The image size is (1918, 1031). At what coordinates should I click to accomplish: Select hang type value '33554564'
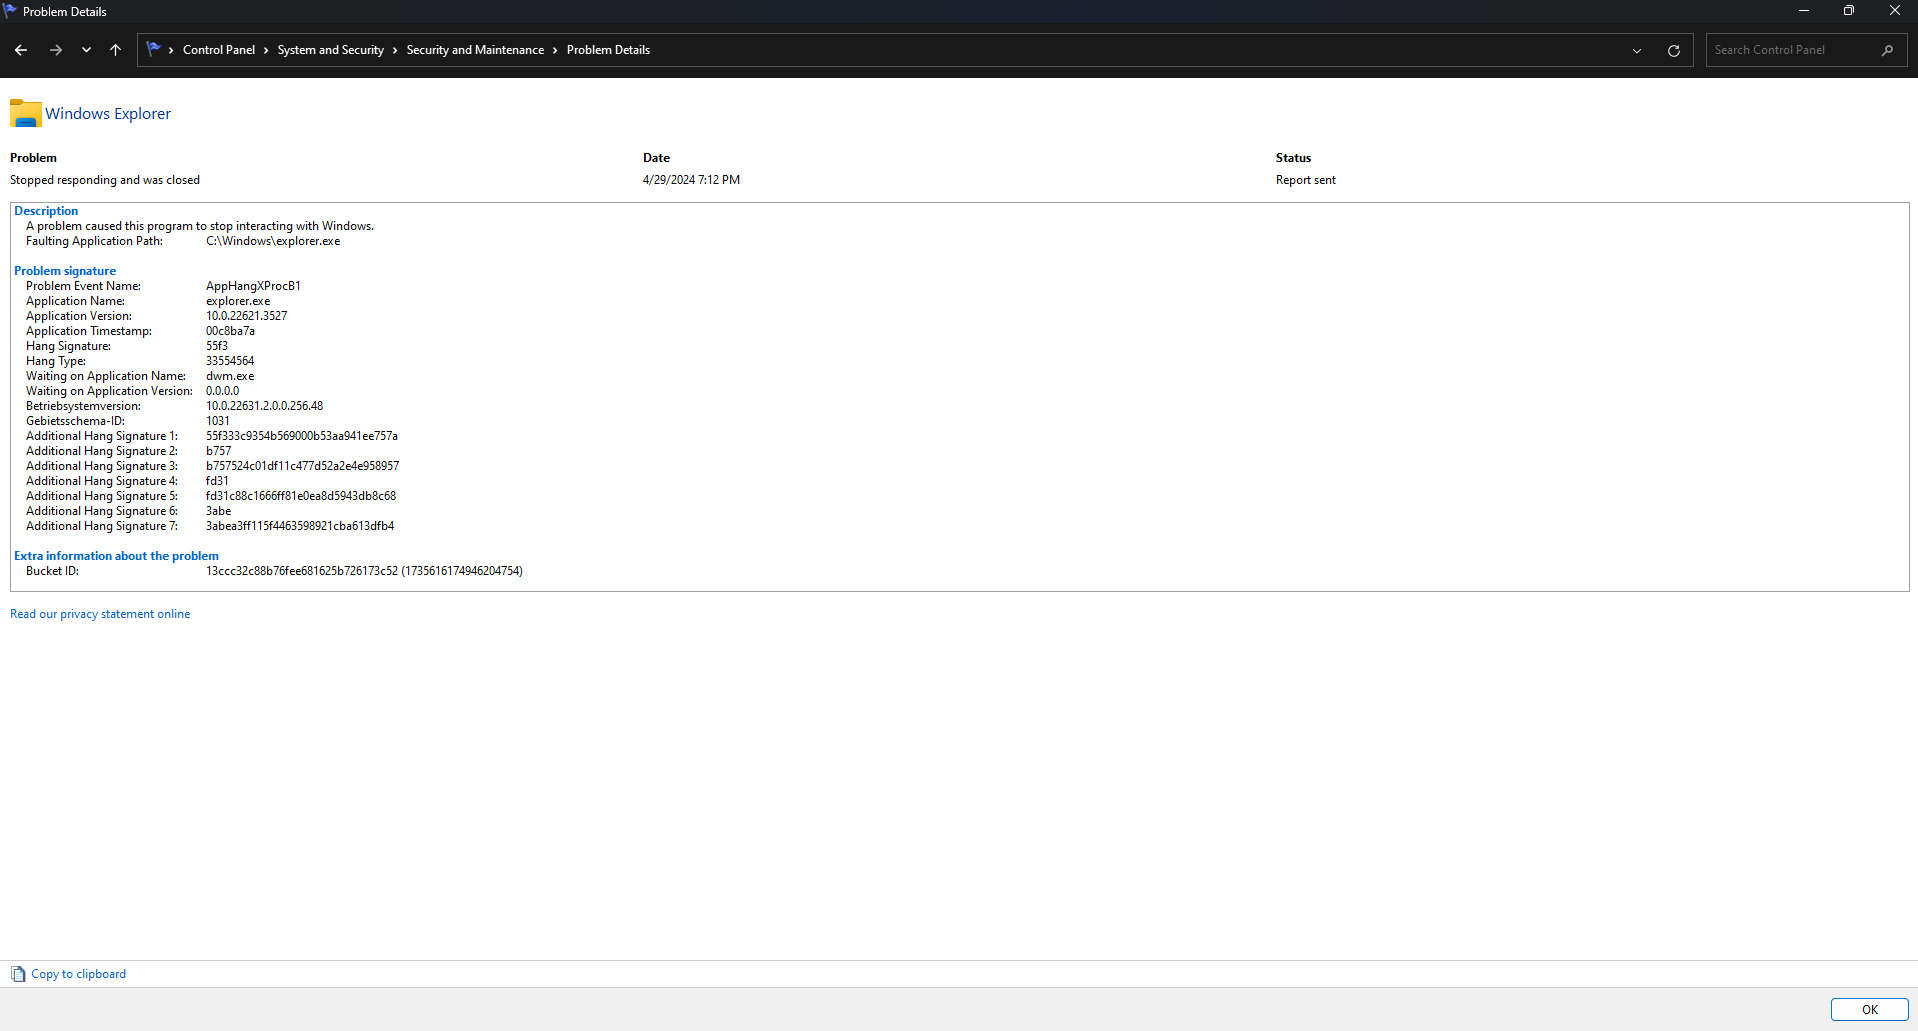tap(230, 361)
